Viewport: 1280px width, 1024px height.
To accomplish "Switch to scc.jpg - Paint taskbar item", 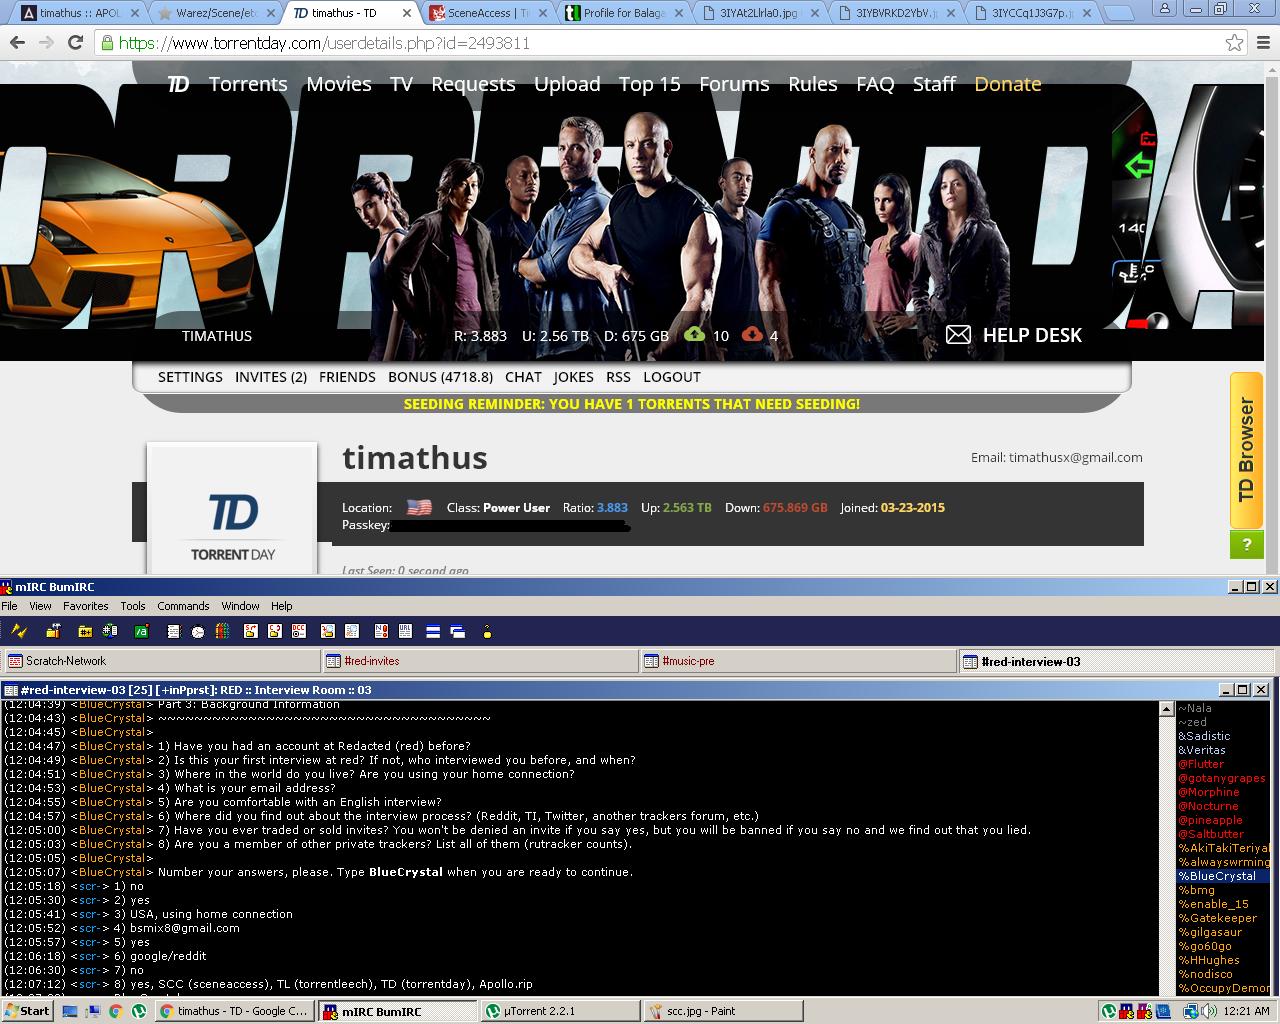I will 722,1011.
